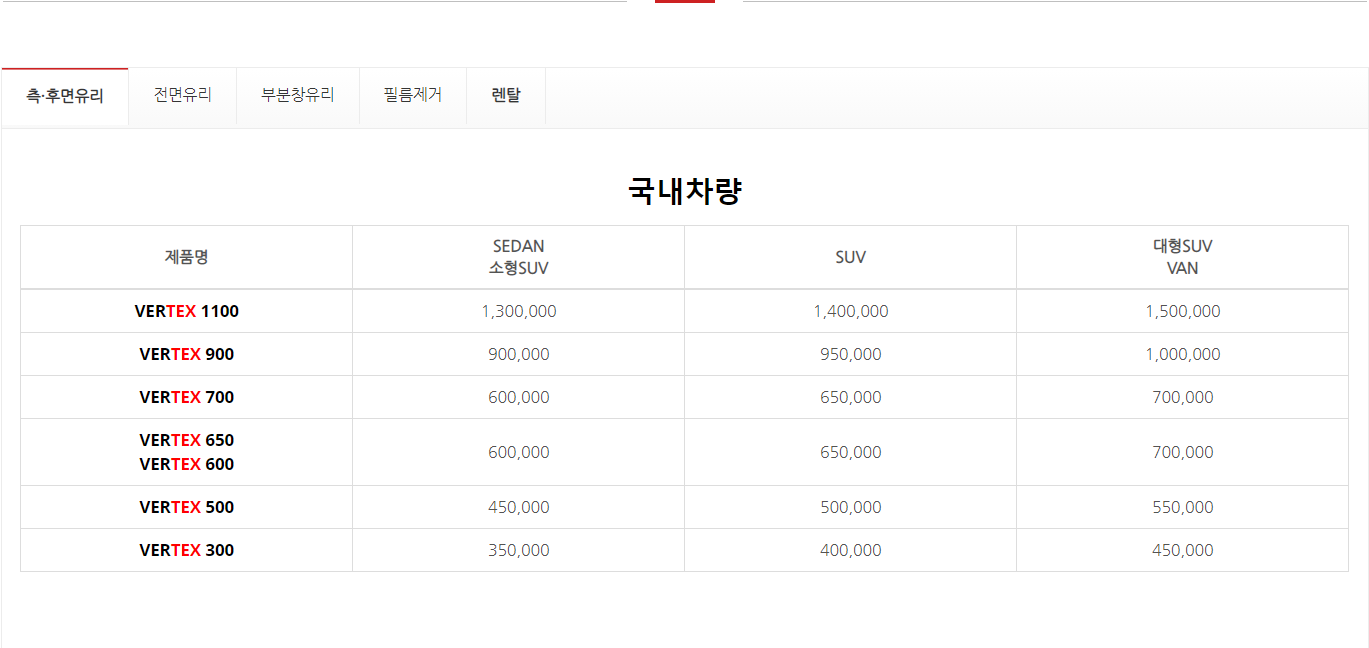Open the 부분창유리 tab
The image size is (1369, 648).
(298, 96)
